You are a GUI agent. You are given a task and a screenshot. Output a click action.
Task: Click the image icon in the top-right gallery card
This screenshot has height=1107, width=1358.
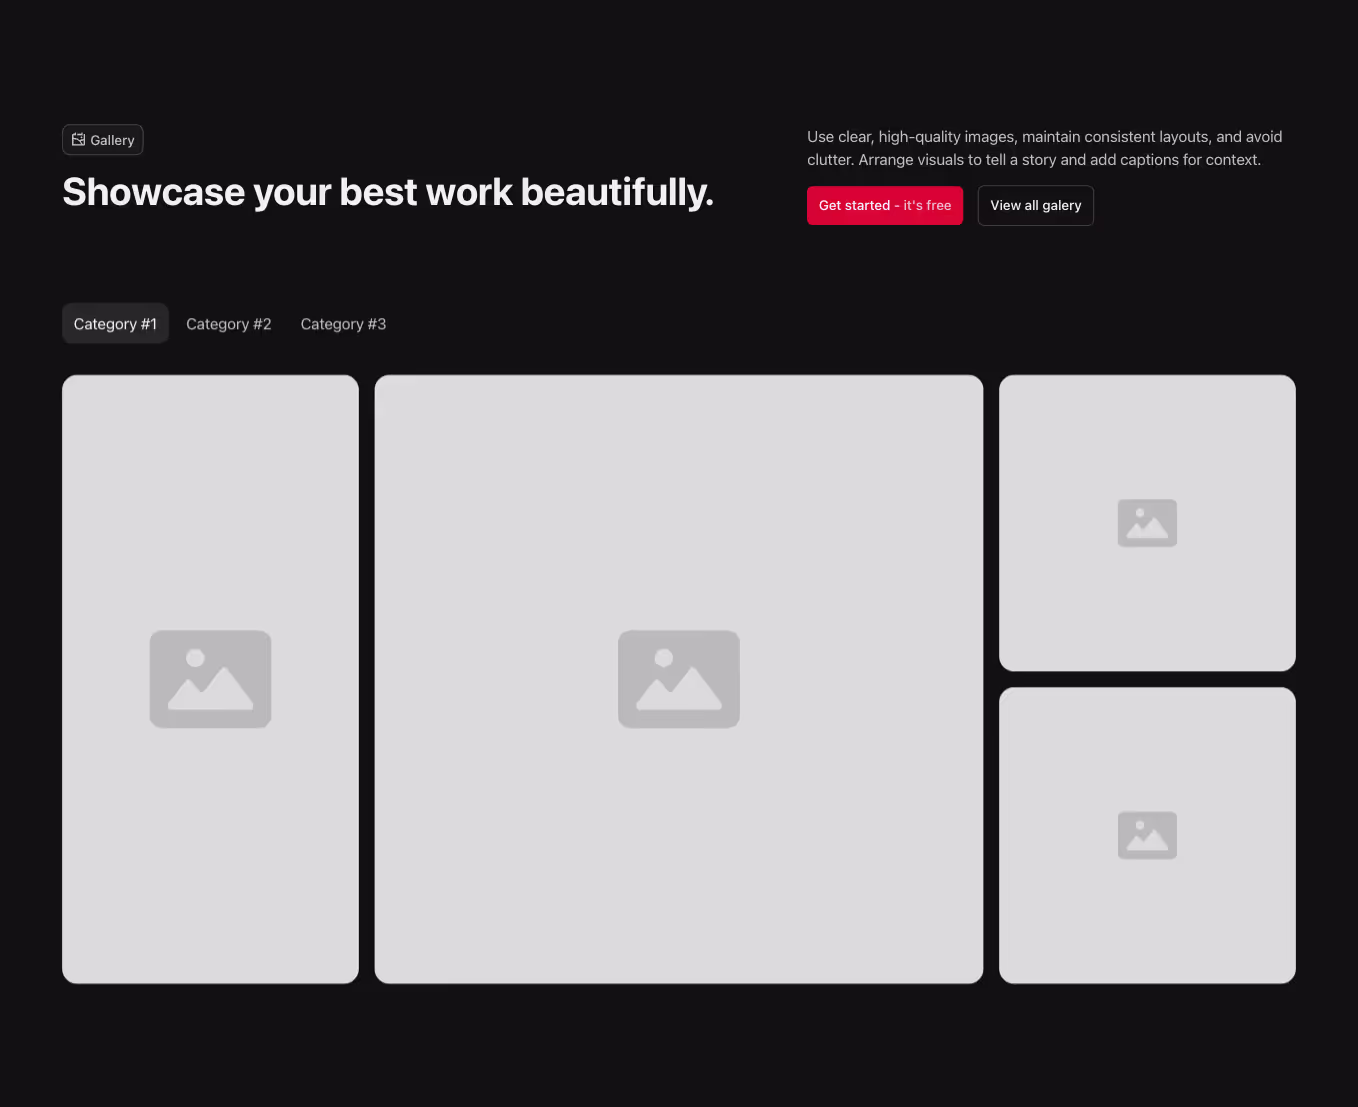(1147, 522)
